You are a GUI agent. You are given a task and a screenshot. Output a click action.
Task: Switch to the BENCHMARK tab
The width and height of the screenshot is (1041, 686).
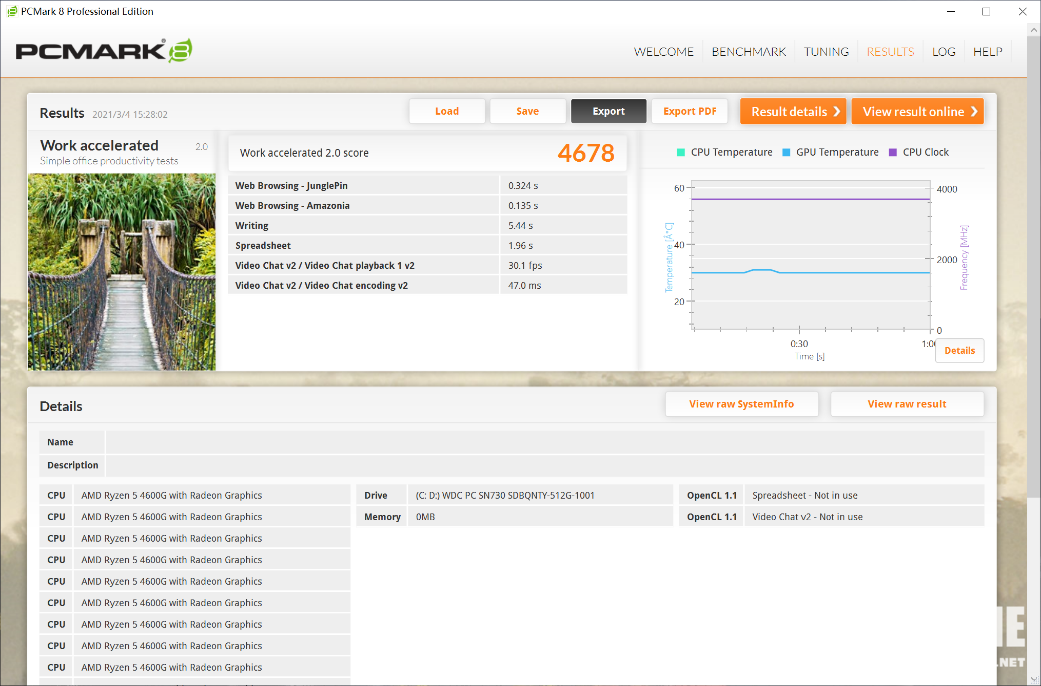coord(749,52)
